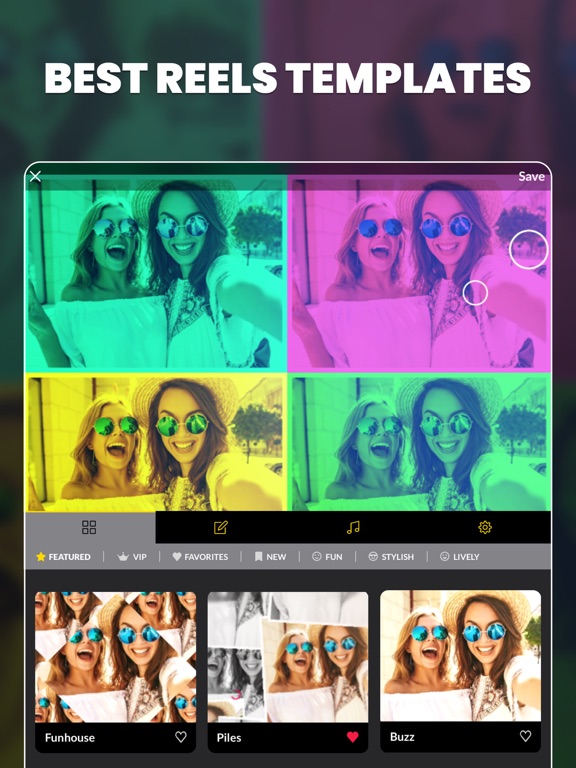Favorite the Buzz template heart
This screenshot has height=768, width=576.
click(526, 736)
